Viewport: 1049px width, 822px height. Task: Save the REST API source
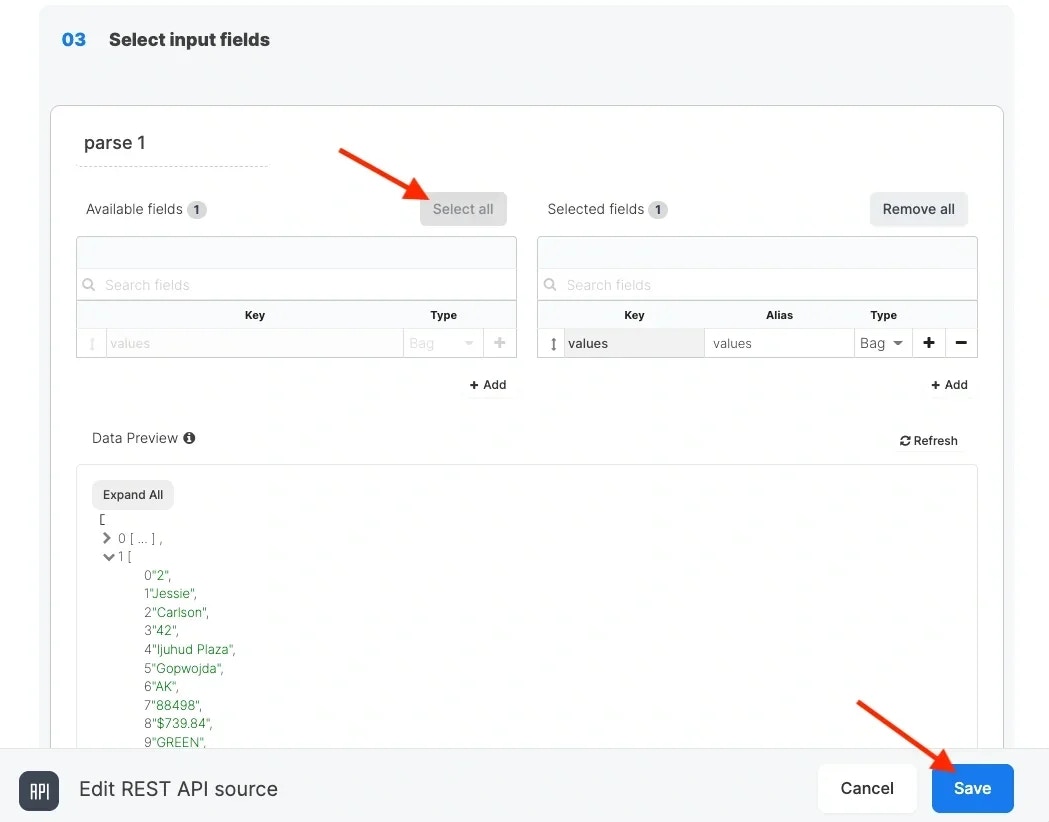(x=973, y=789)
